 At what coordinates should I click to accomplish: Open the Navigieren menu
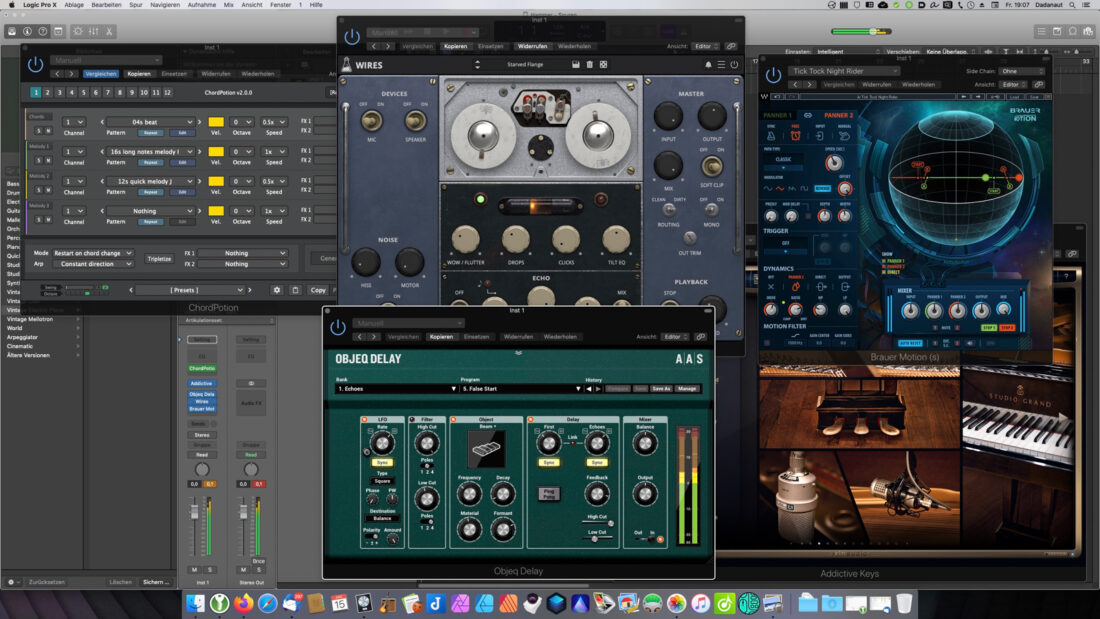point(165,5)
